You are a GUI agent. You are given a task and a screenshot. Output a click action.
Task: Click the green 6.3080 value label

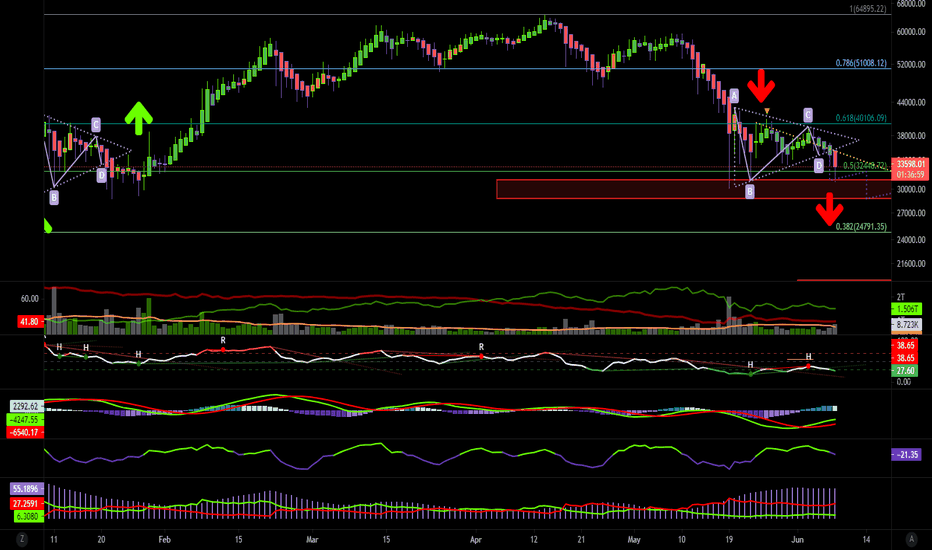[28, 516]
